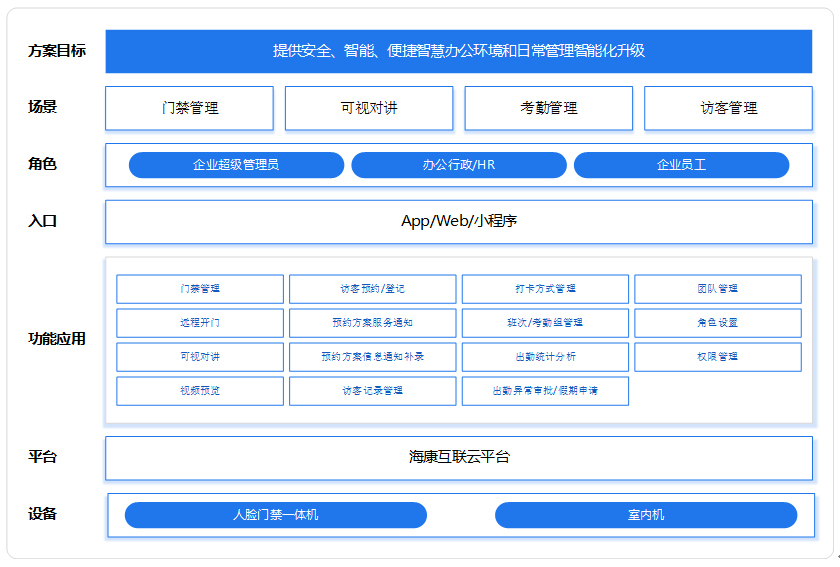Open 视频预览 function box
This screenshot has width=840, height=567.
click(x=200, y=391)
